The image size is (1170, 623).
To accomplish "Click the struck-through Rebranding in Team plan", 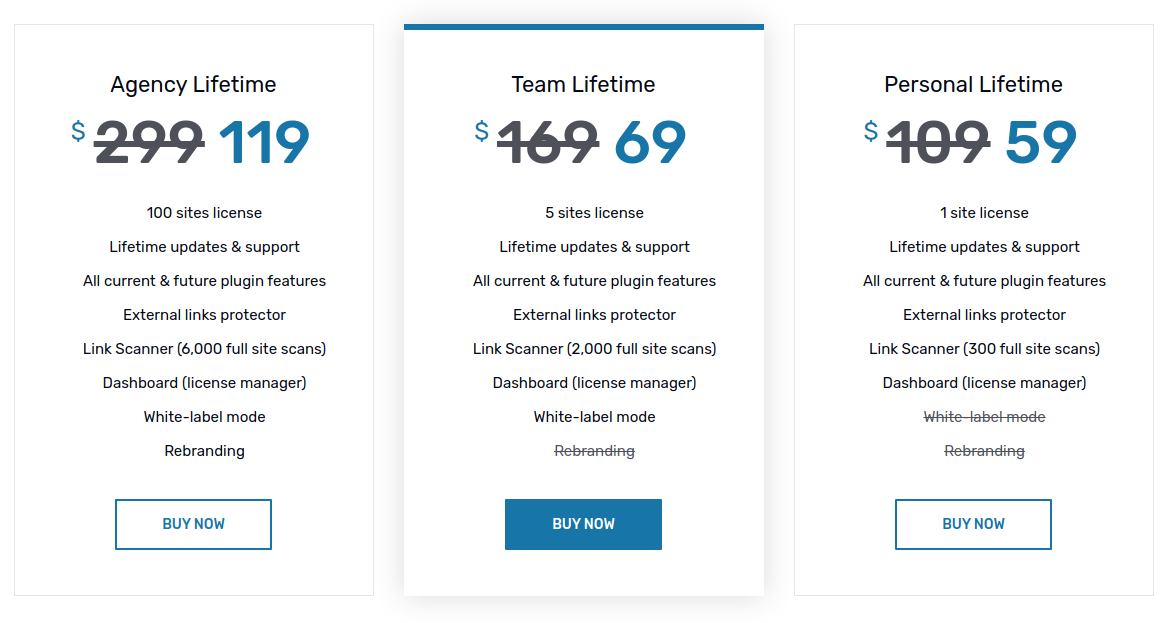I will coord(594,451).
